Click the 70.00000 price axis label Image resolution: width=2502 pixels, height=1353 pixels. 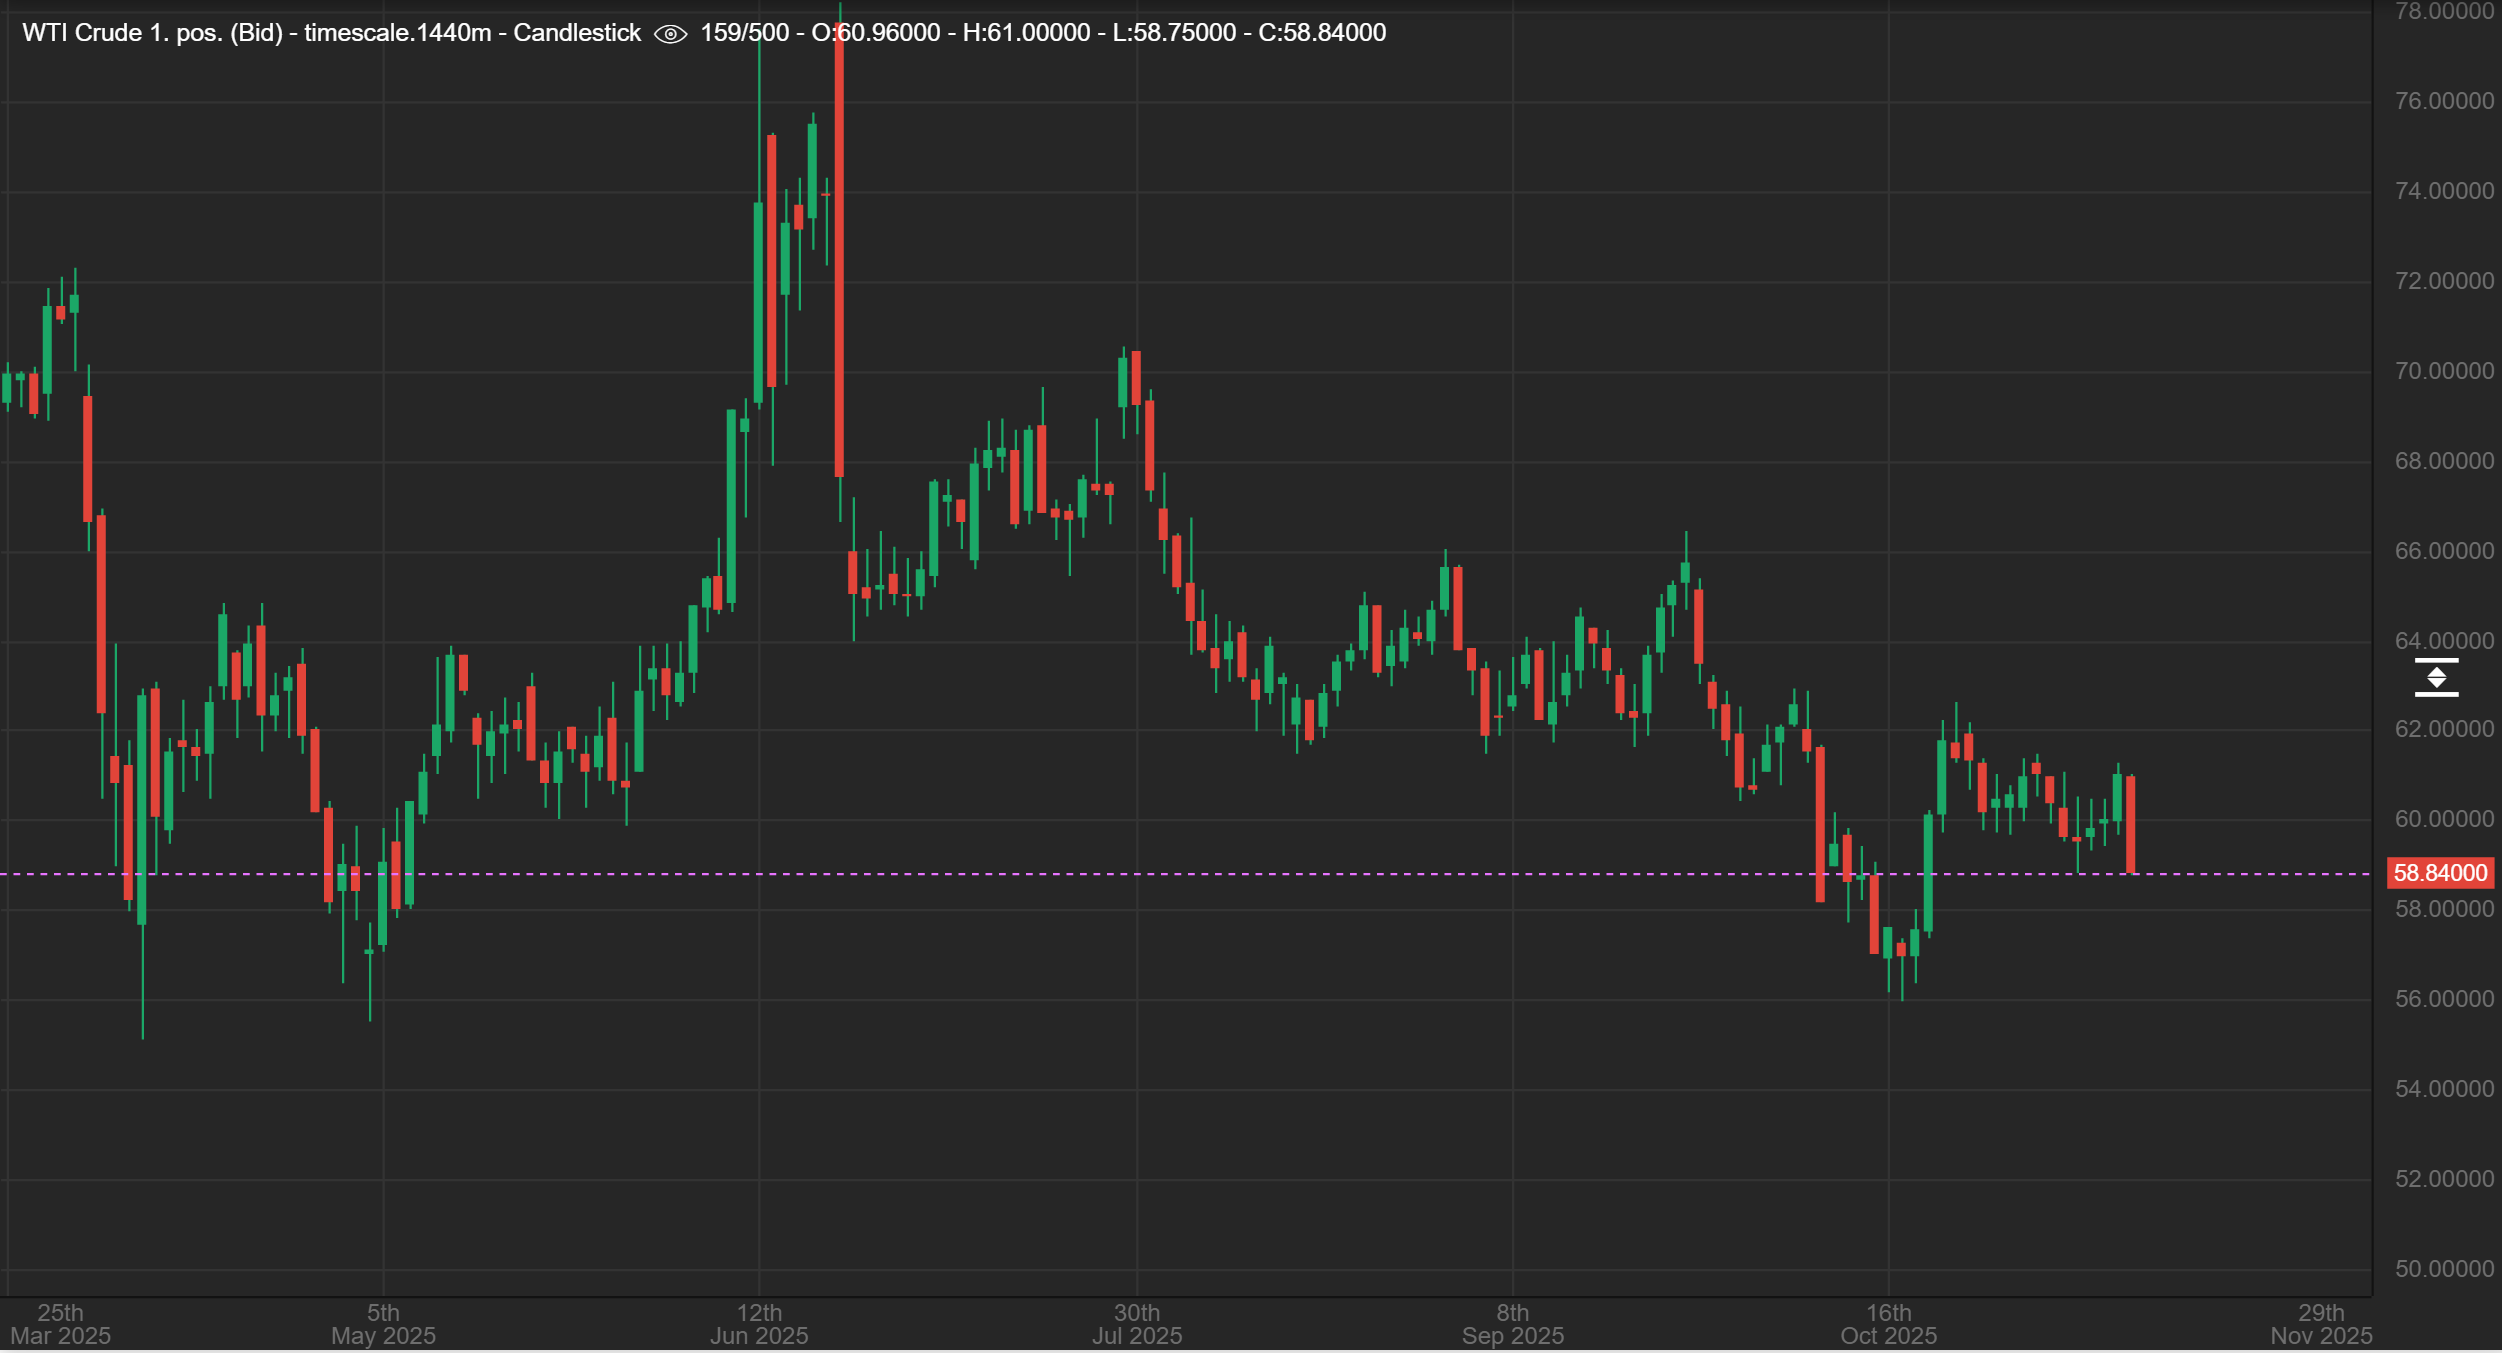point(2444,371)
